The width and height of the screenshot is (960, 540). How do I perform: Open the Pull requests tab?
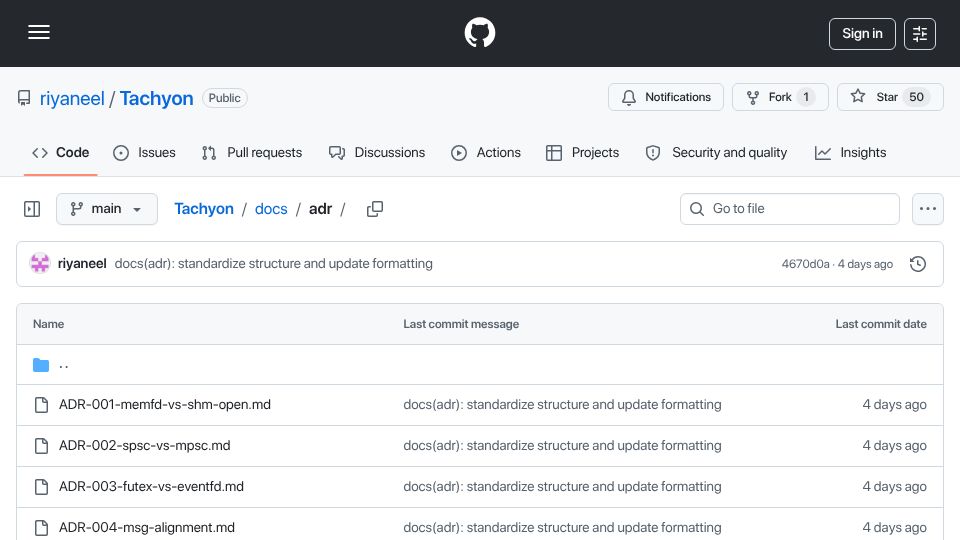[x=252, y=152]
